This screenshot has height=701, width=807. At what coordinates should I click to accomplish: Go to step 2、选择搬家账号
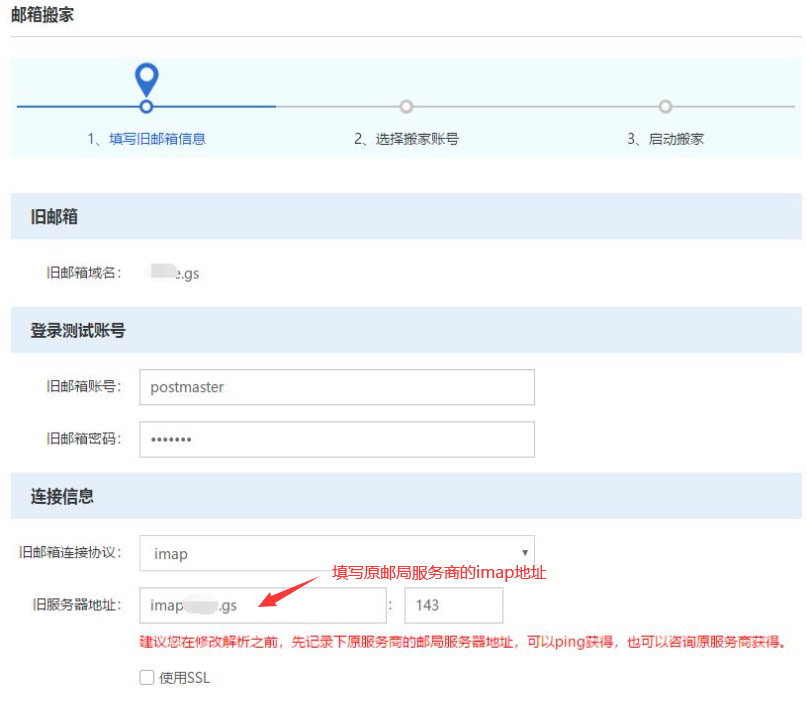click(406, 139)
